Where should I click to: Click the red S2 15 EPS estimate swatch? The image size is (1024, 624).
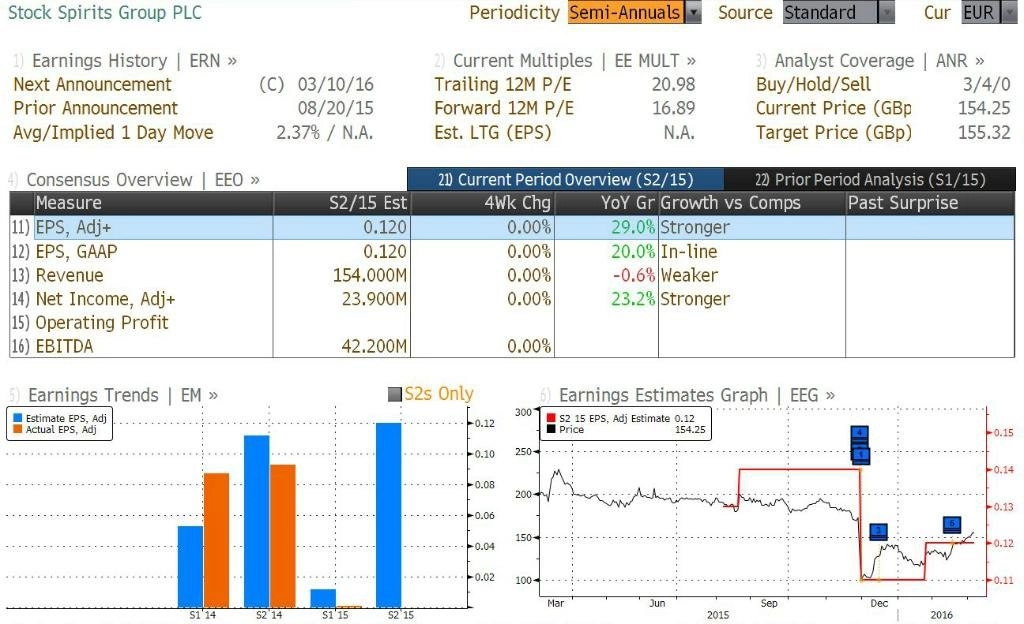point(551,418)
